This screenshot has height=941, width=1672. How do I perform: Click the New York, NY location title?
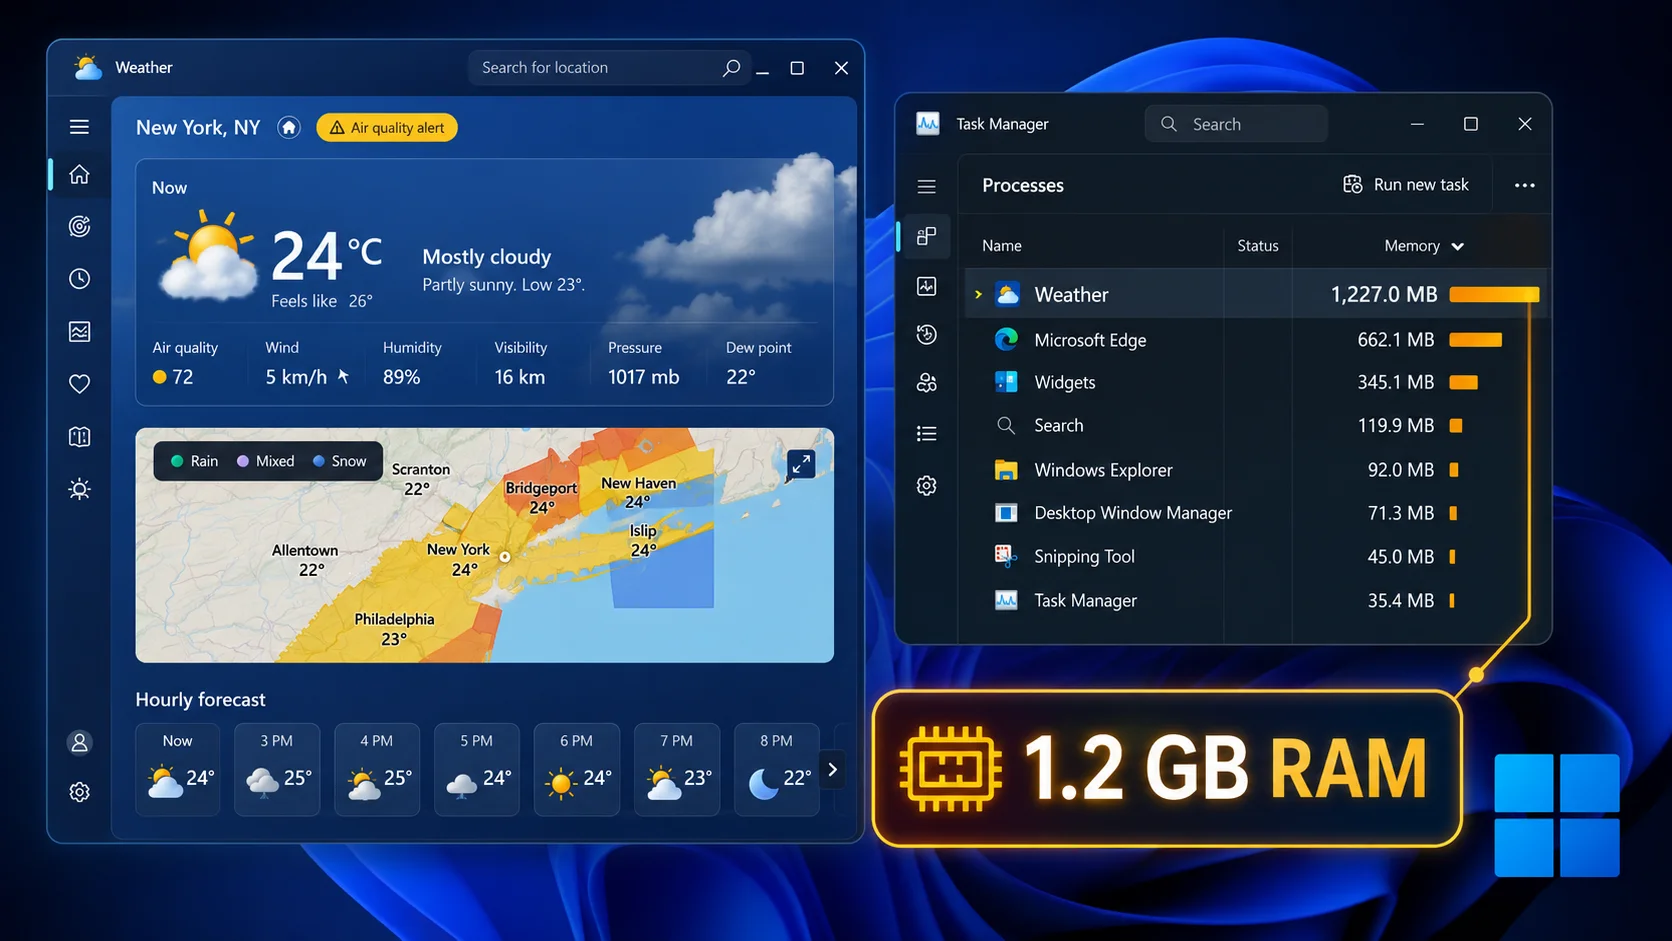click(x=198, y=128)
